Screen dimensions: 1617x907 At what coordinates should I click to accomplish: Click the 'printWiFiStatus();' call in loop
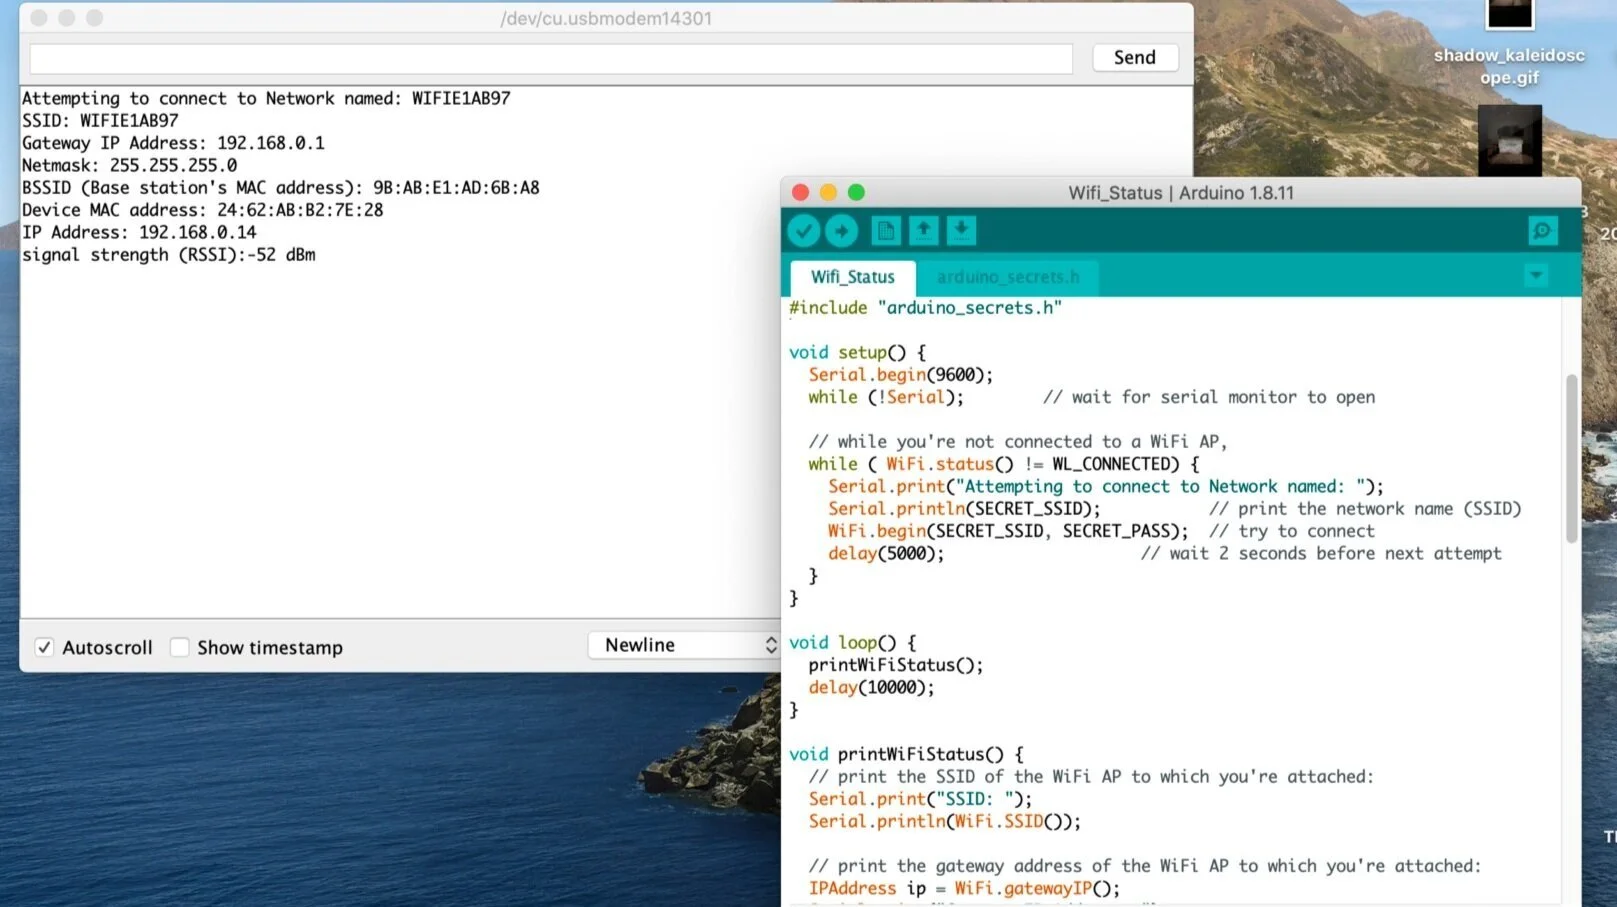pyautogui.click(x=896, y=665)
